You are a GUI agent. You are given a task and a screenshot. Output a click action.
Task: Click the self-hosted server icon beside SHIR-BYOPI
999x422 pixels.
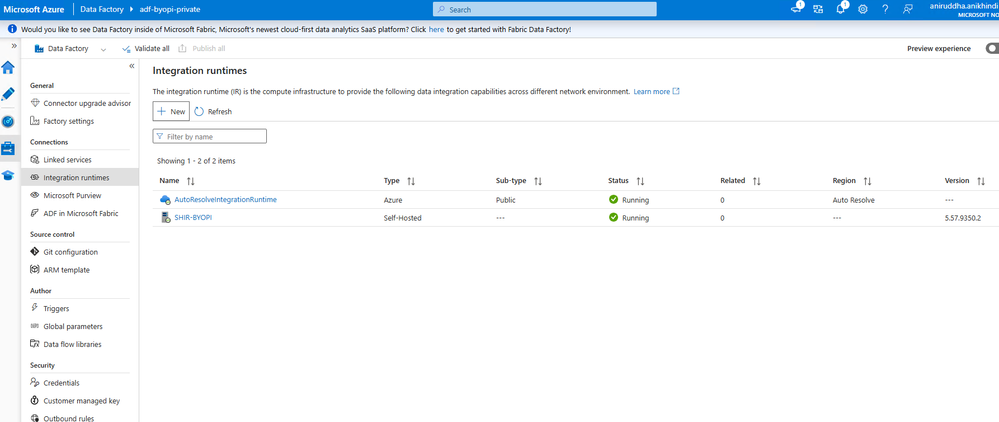(165, 217)
